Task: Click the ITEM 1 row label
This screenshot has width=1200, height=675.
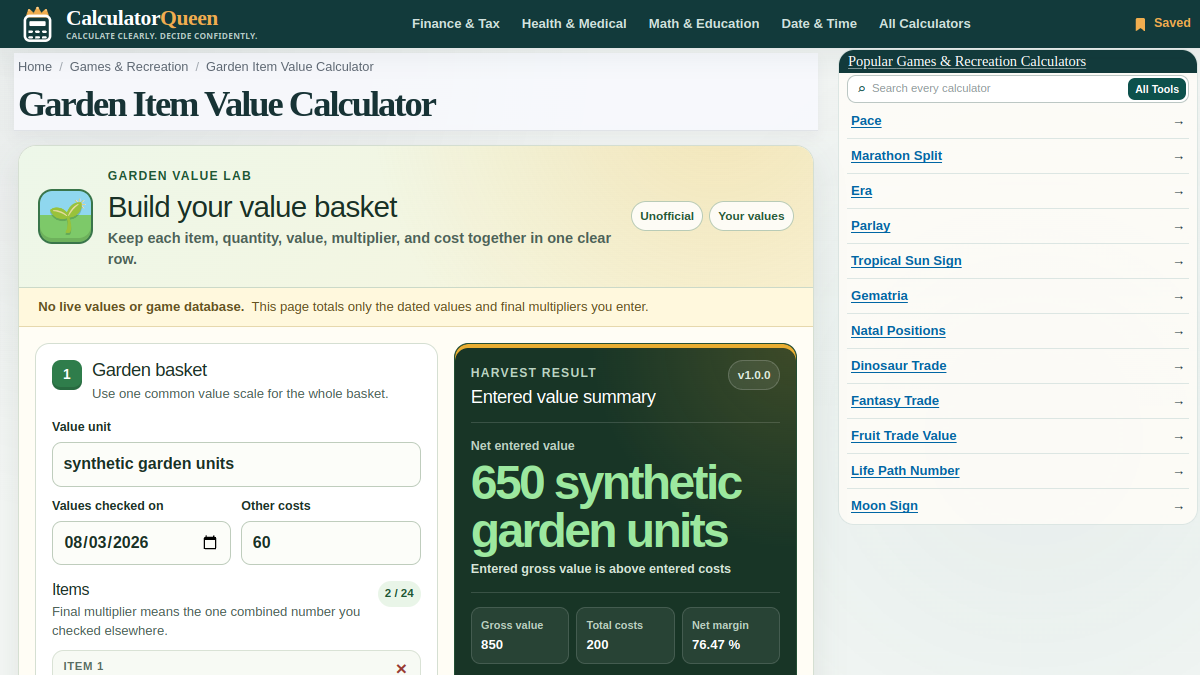Action: tap(84, 666)
